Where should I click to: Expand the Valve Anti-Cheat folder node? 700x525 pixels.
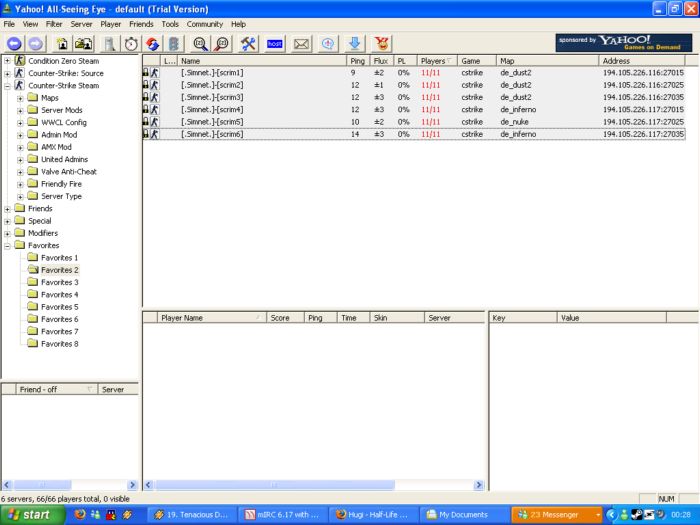(20, 172)
